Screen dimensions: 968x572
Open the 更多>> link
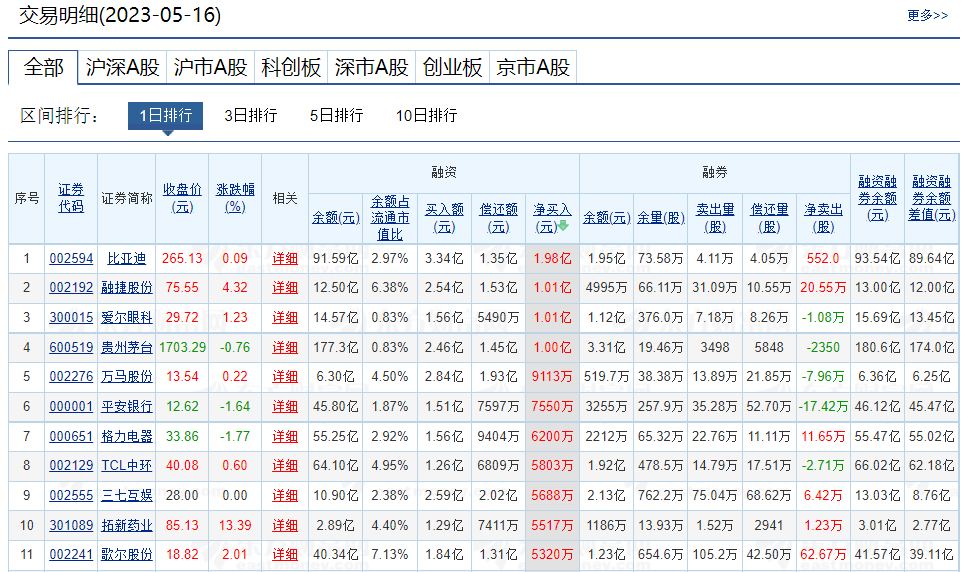tap(927, 16)
